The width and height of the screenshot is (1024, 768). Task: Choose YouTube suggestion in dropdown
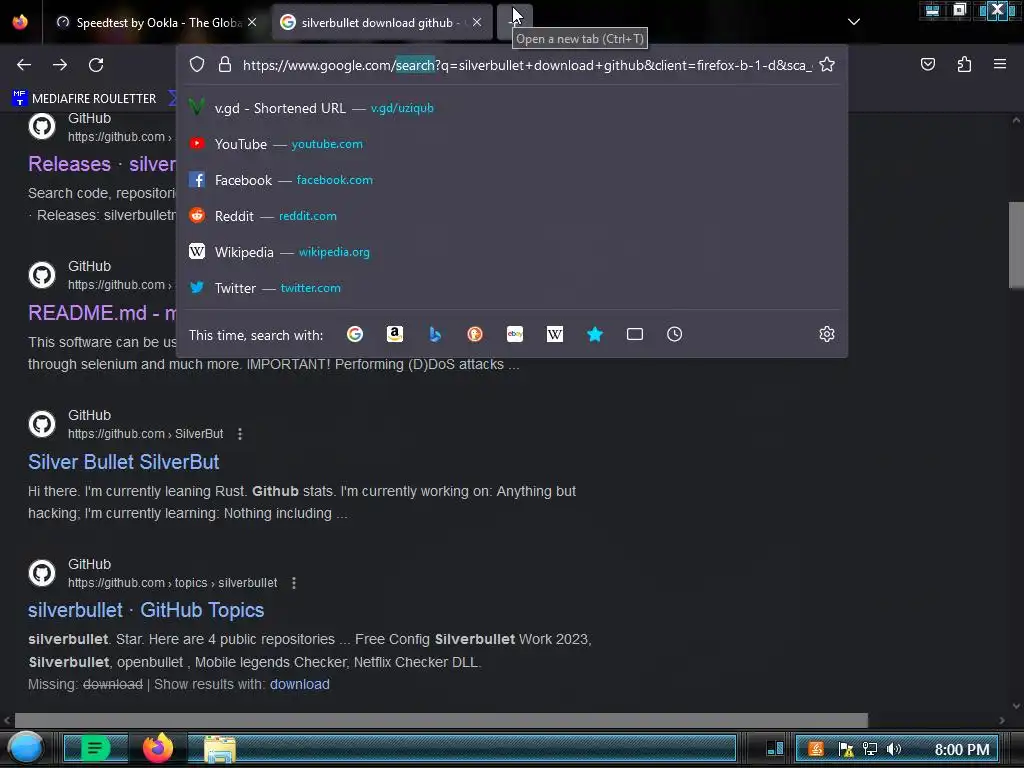pos(512,144)
